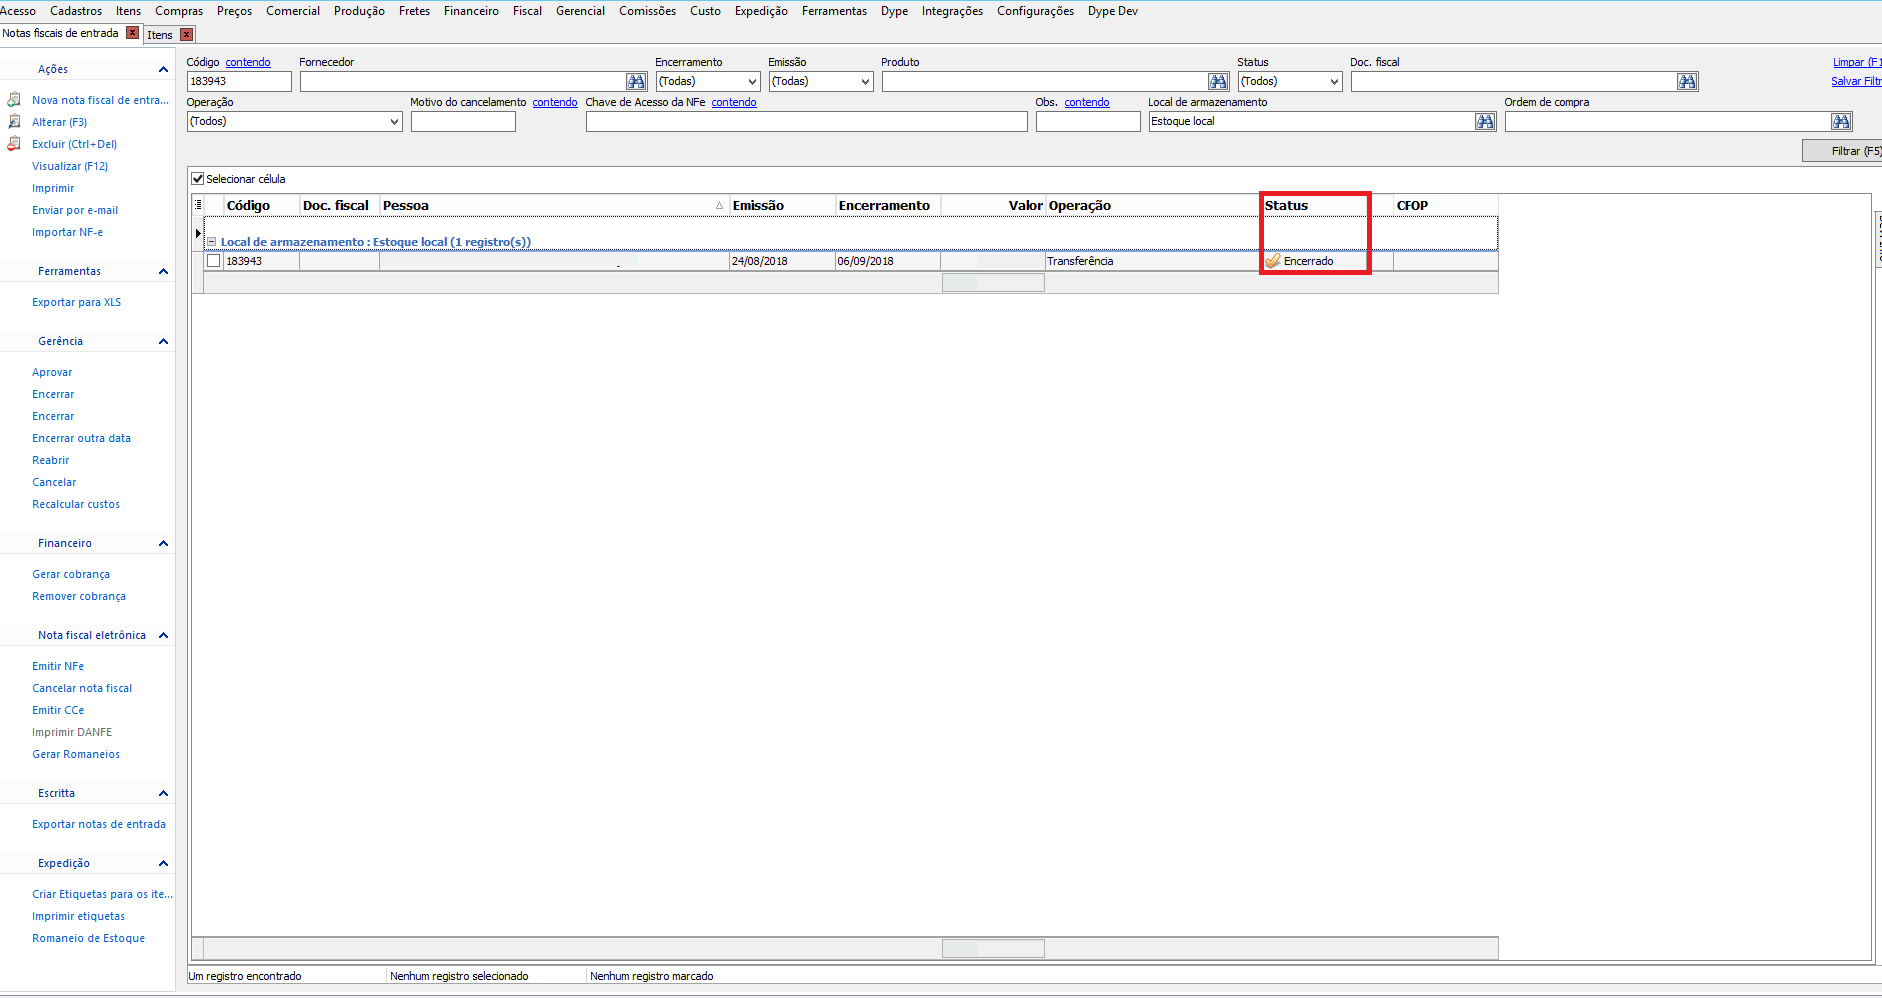Open lookup binoculars beside Doc. fiscal field
The image size is (1882, 998).
[x=1687, y=81]
